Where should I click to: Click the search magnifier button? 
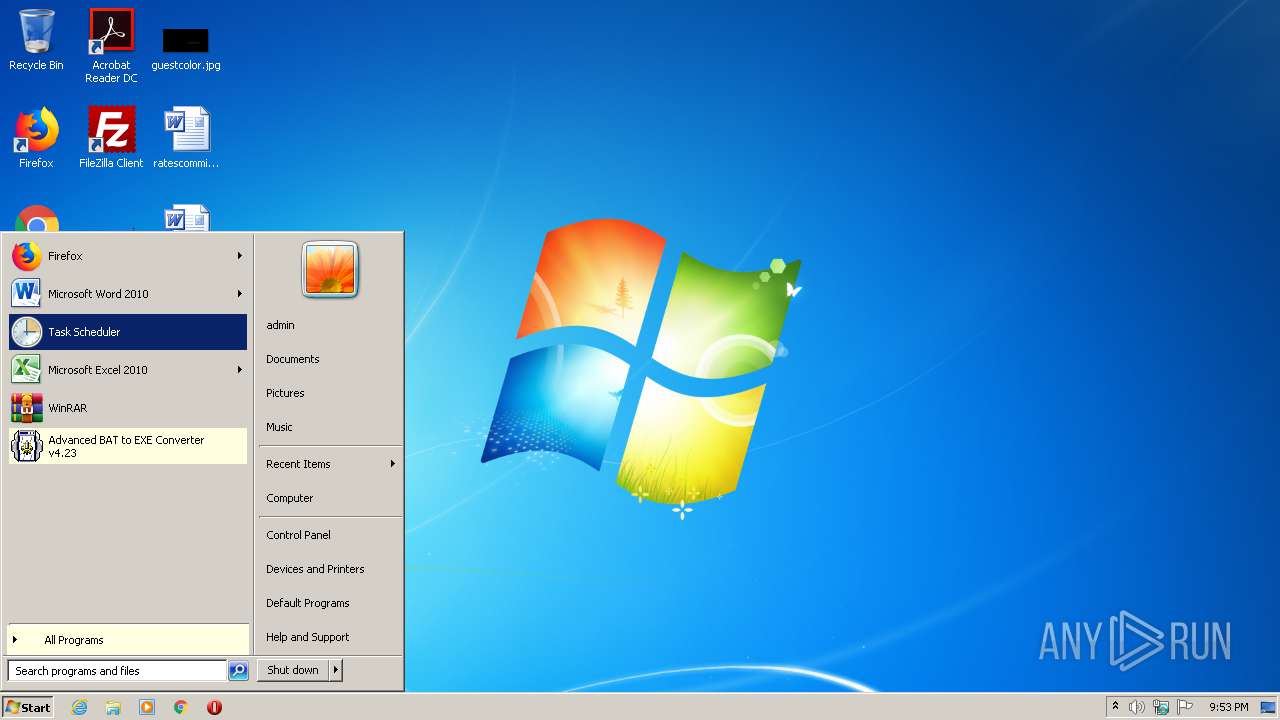(x=238, y=671)
